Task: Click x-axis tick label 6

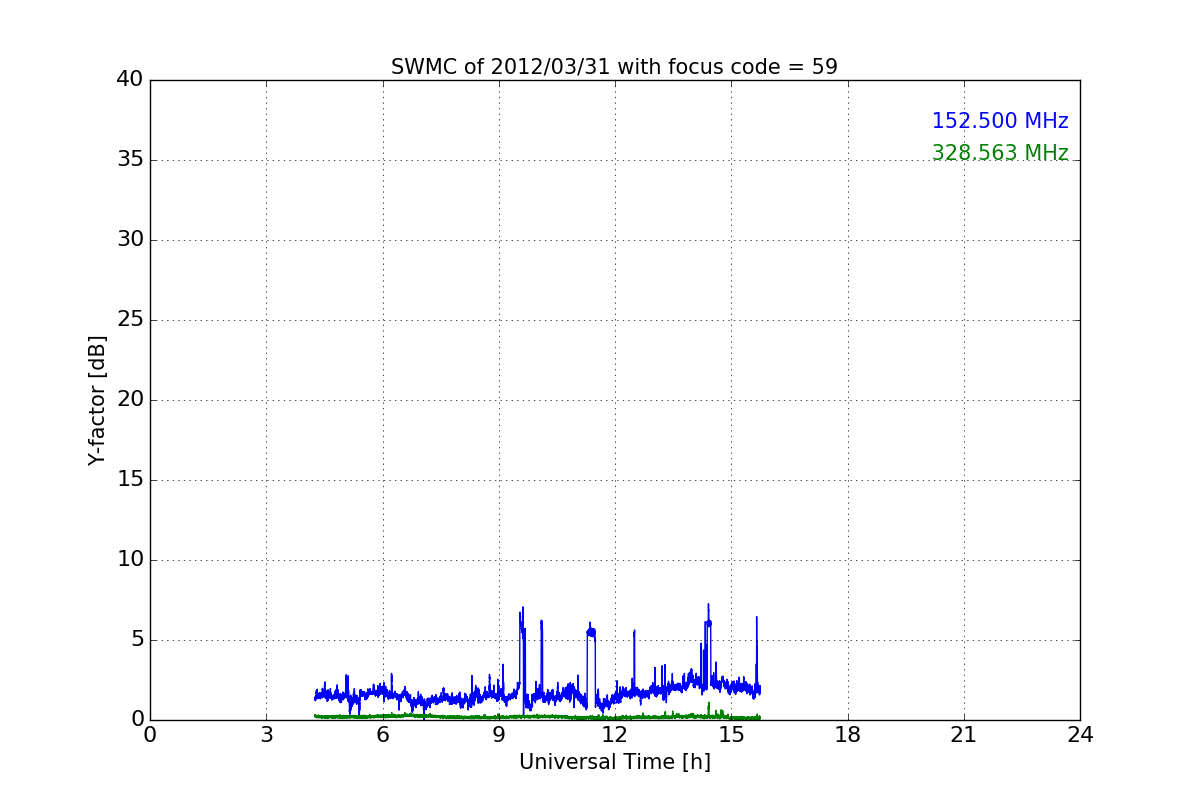Action: point(382,735)
